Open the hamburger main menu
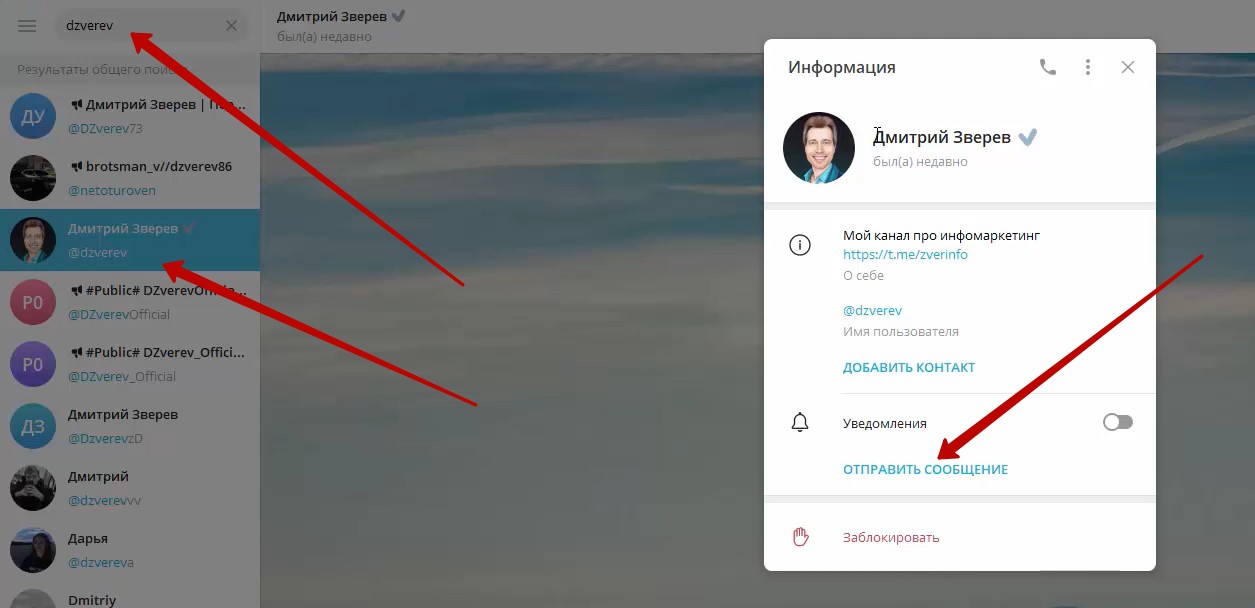This screenshot has height=608, width=1255. click(27, 26)
